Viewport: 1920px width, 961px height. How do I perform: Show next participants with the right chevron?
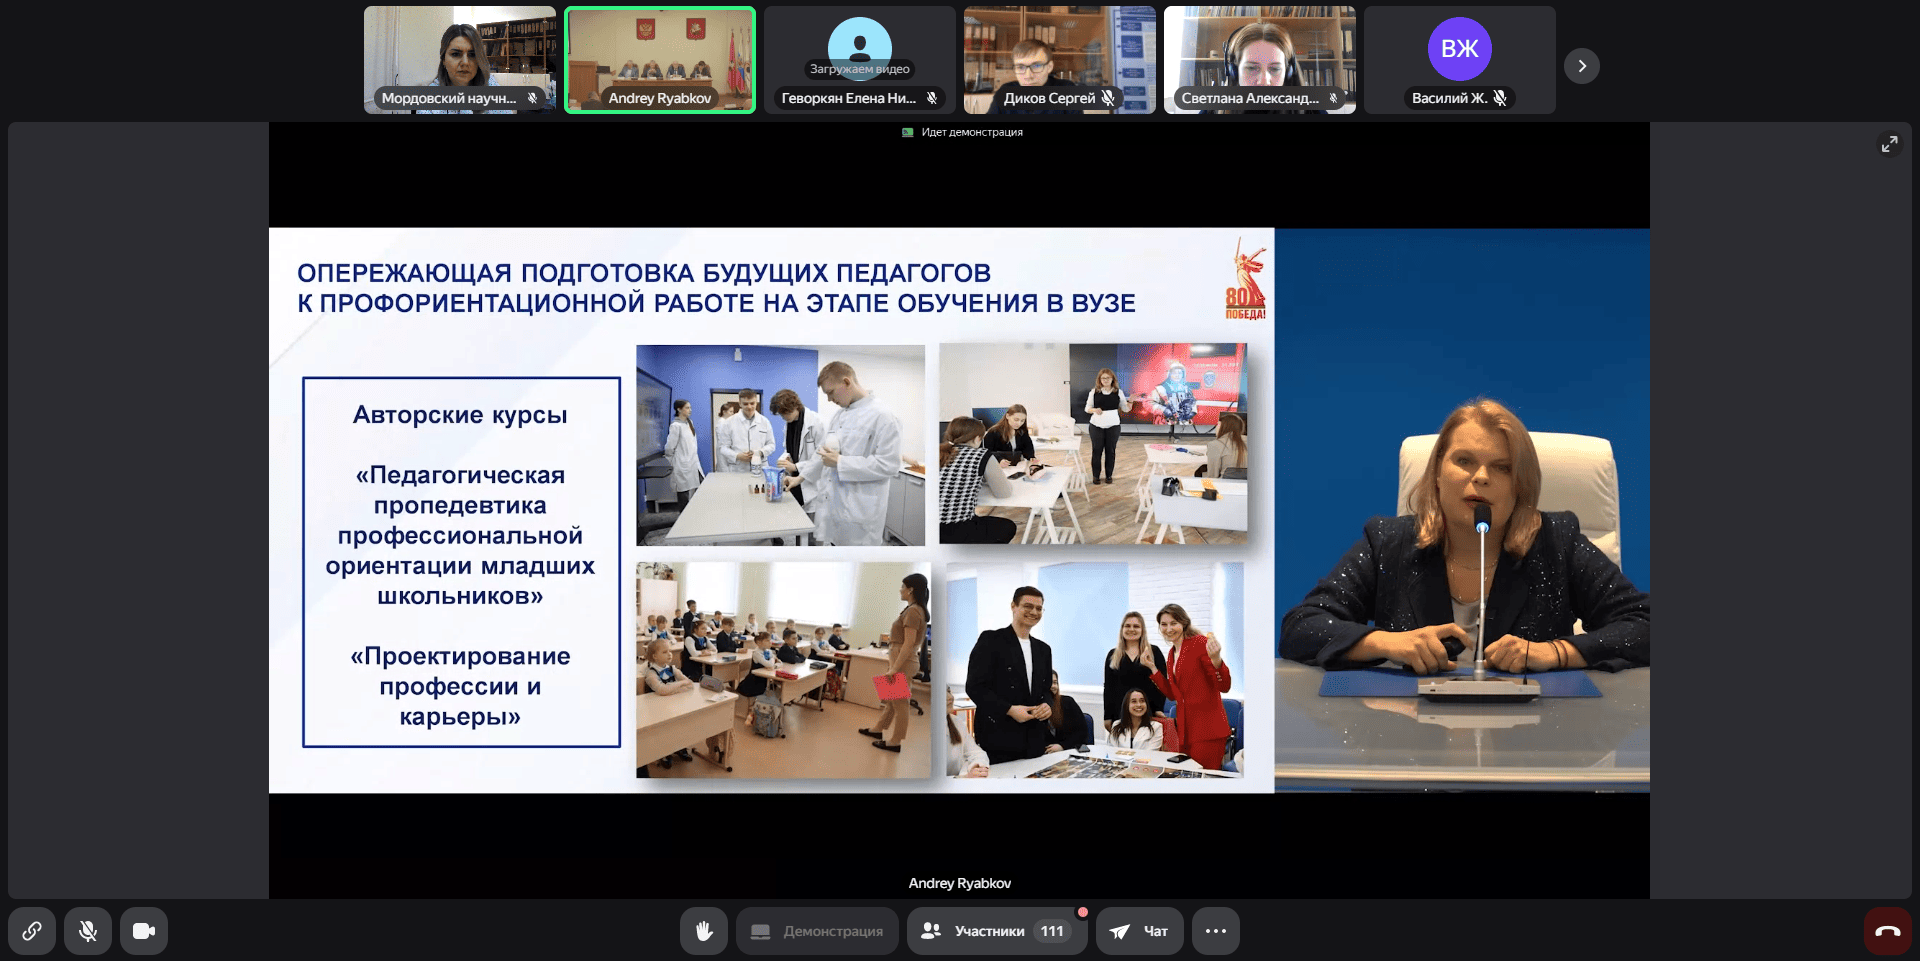(1581, 66)
